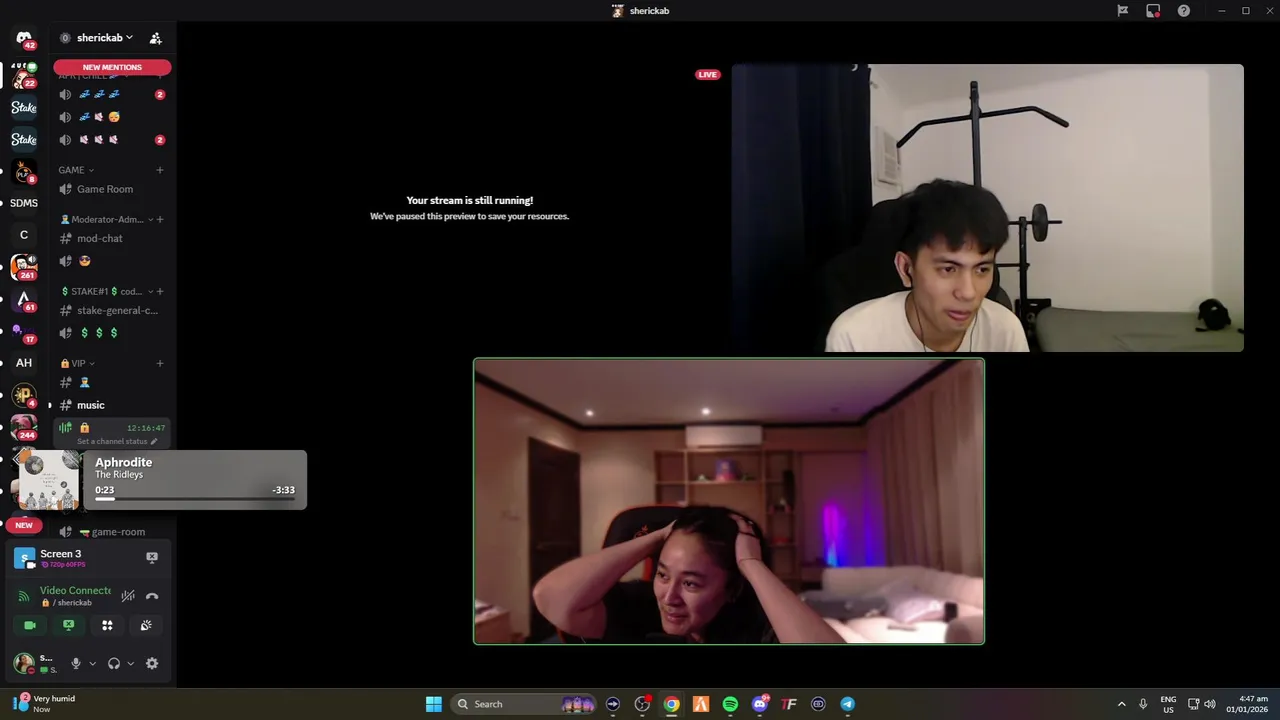
Task: Collapse the VIP category
Action: coord(77,363)
